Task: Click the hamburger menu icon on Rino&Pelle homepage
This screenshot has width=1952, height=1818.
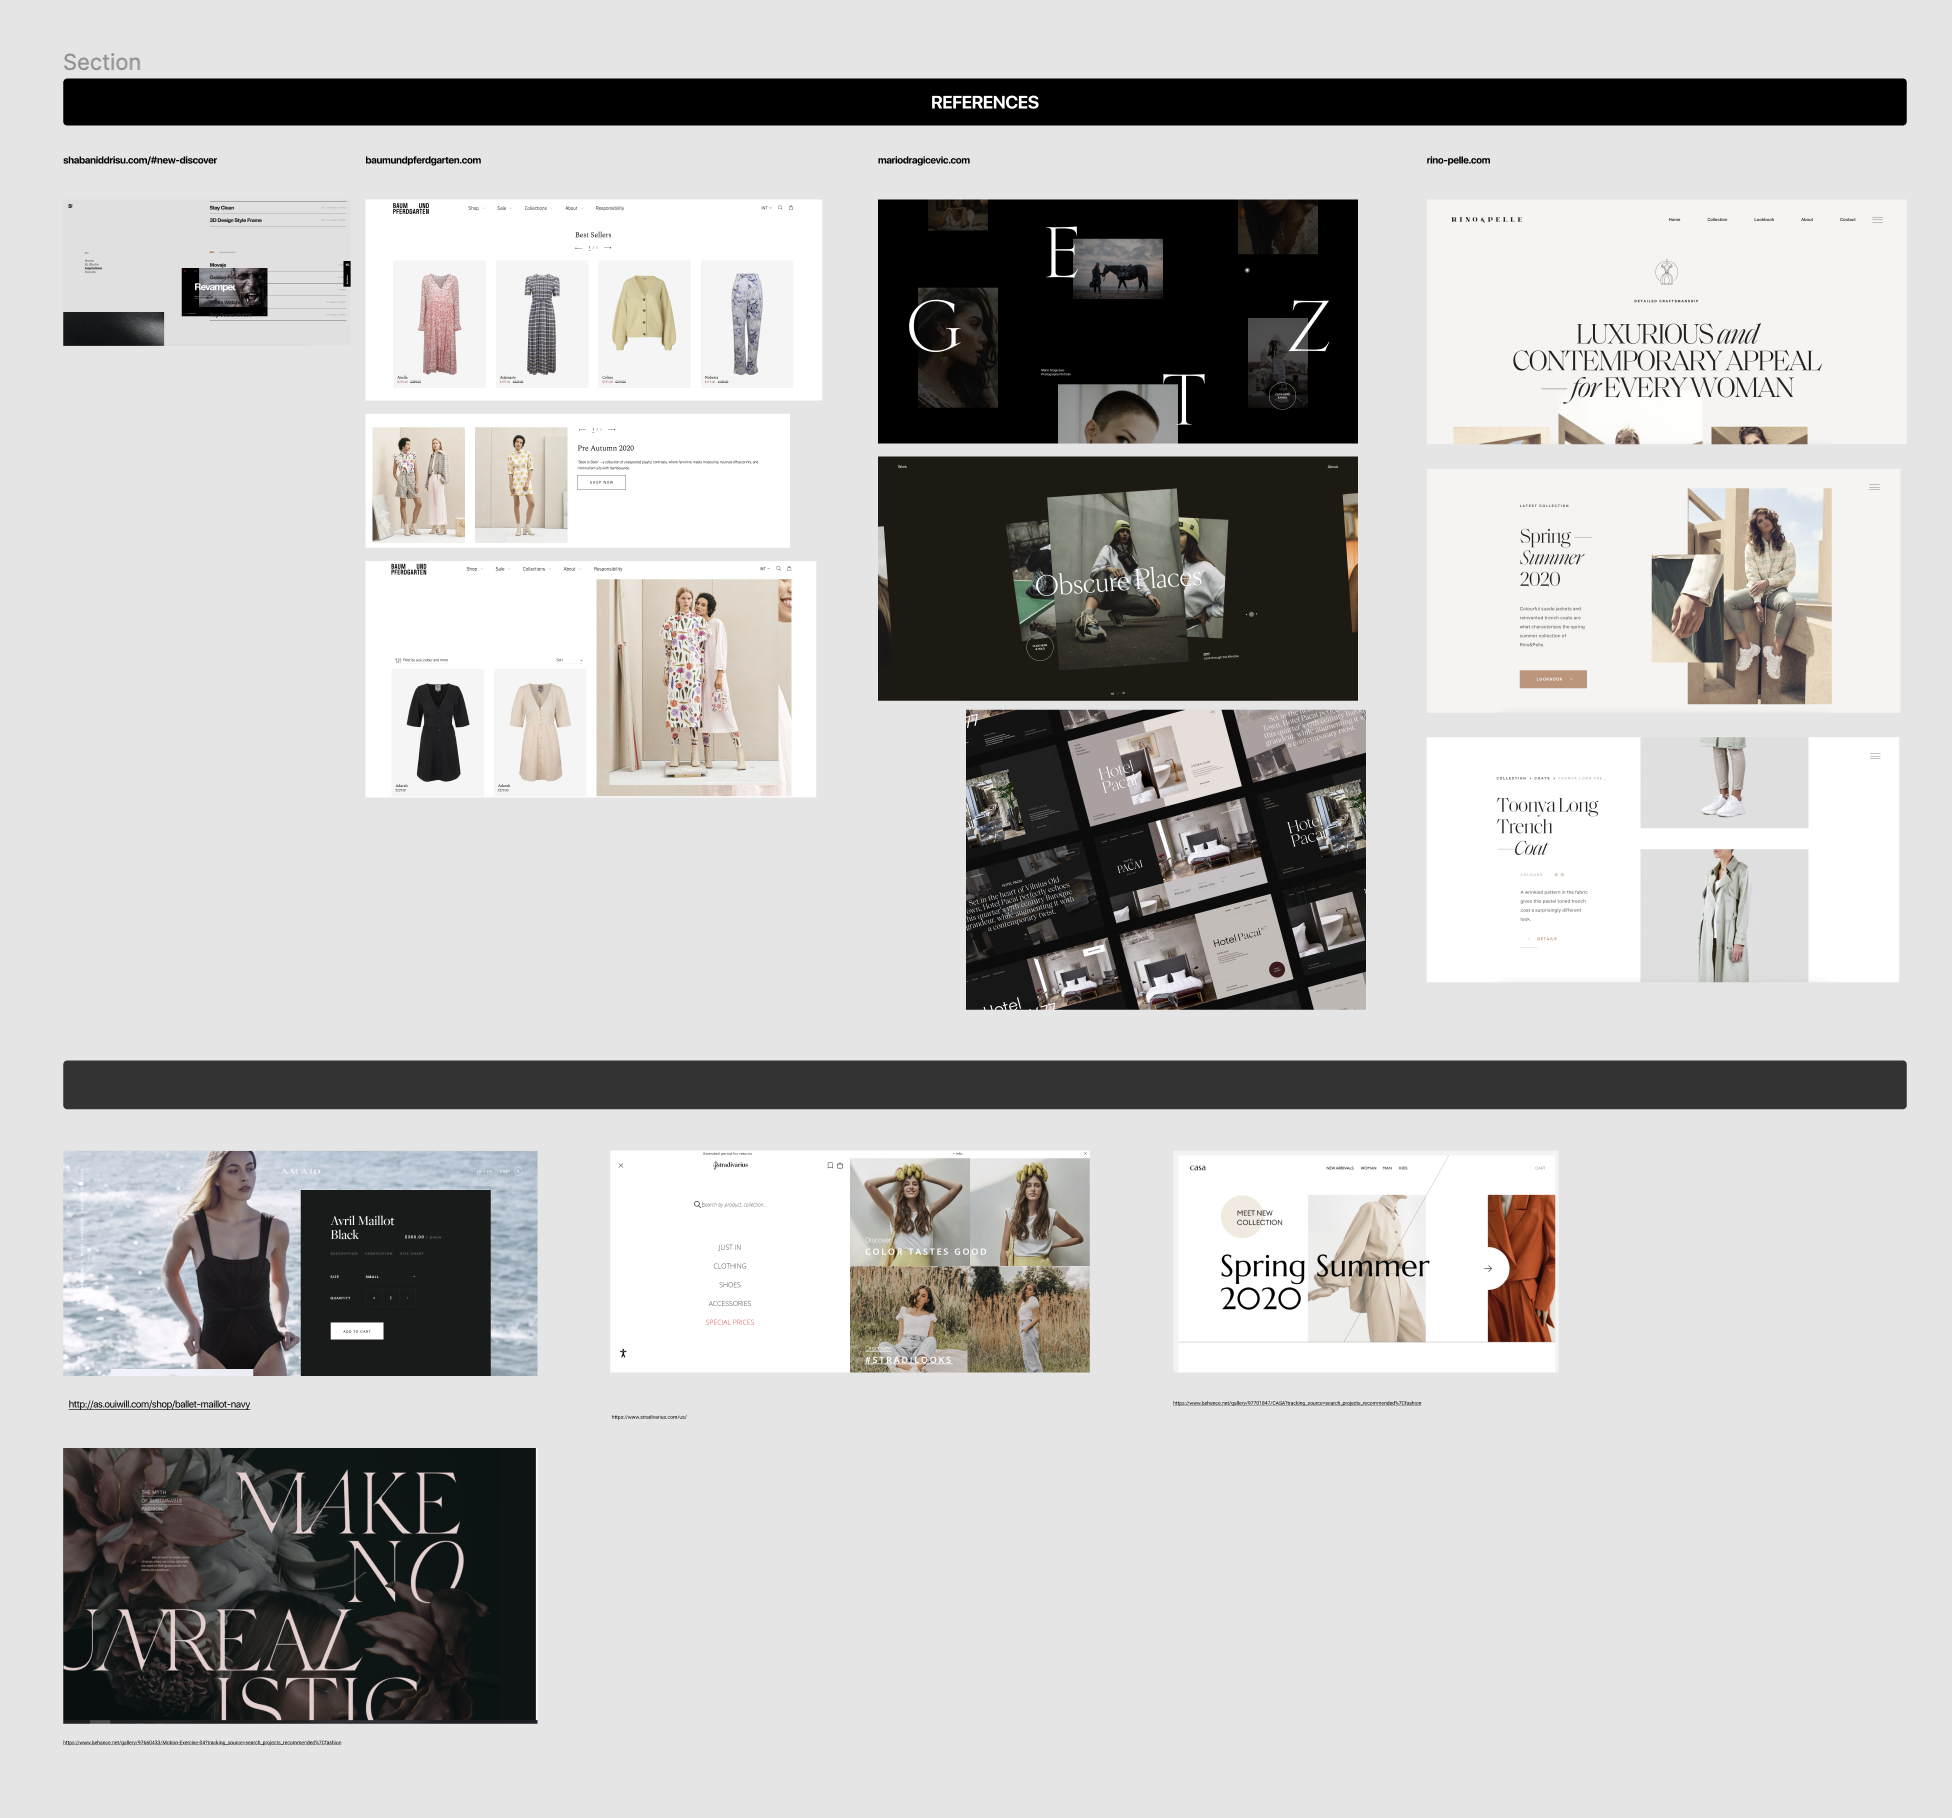Action: [x=1877, y=220]
